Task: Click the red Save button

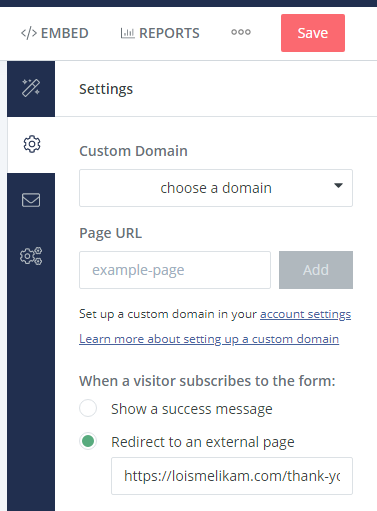Action: (313, 33)
